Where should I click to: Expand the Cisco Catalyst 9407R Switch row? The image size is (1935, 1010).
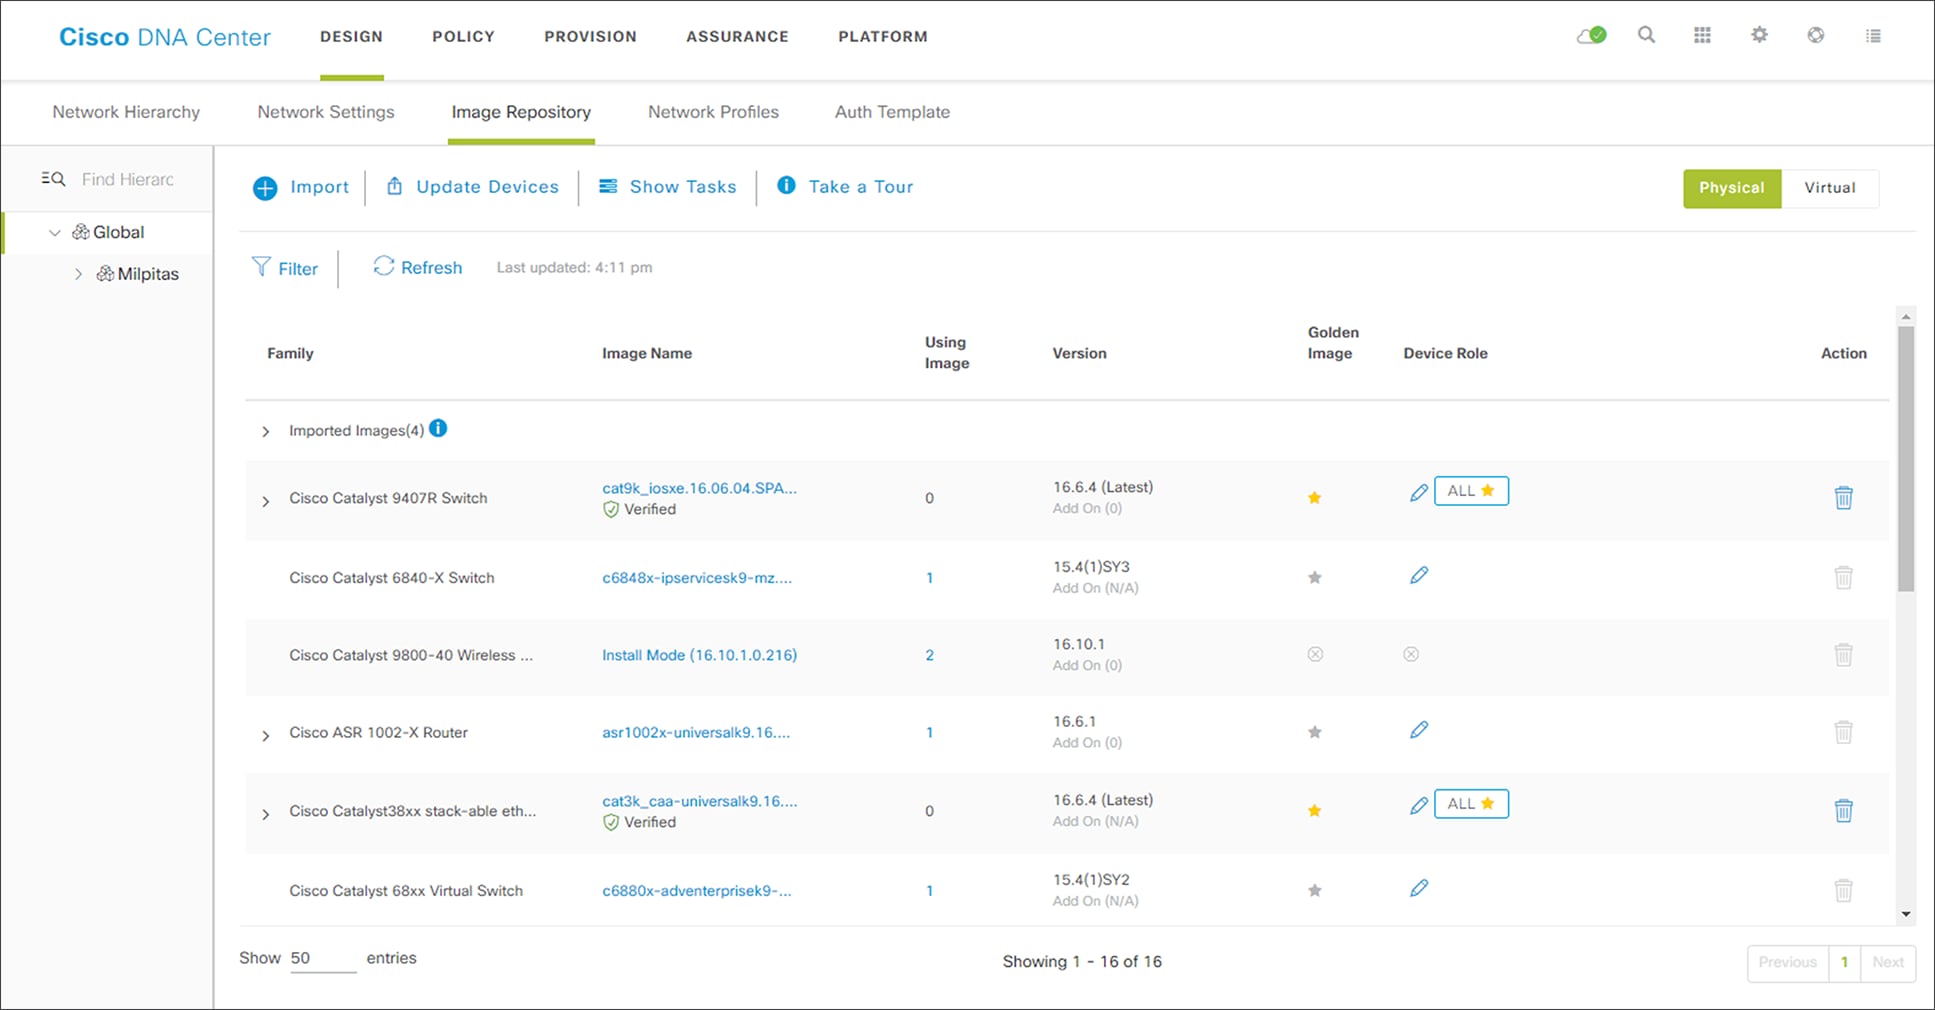[x=265, y=501]
